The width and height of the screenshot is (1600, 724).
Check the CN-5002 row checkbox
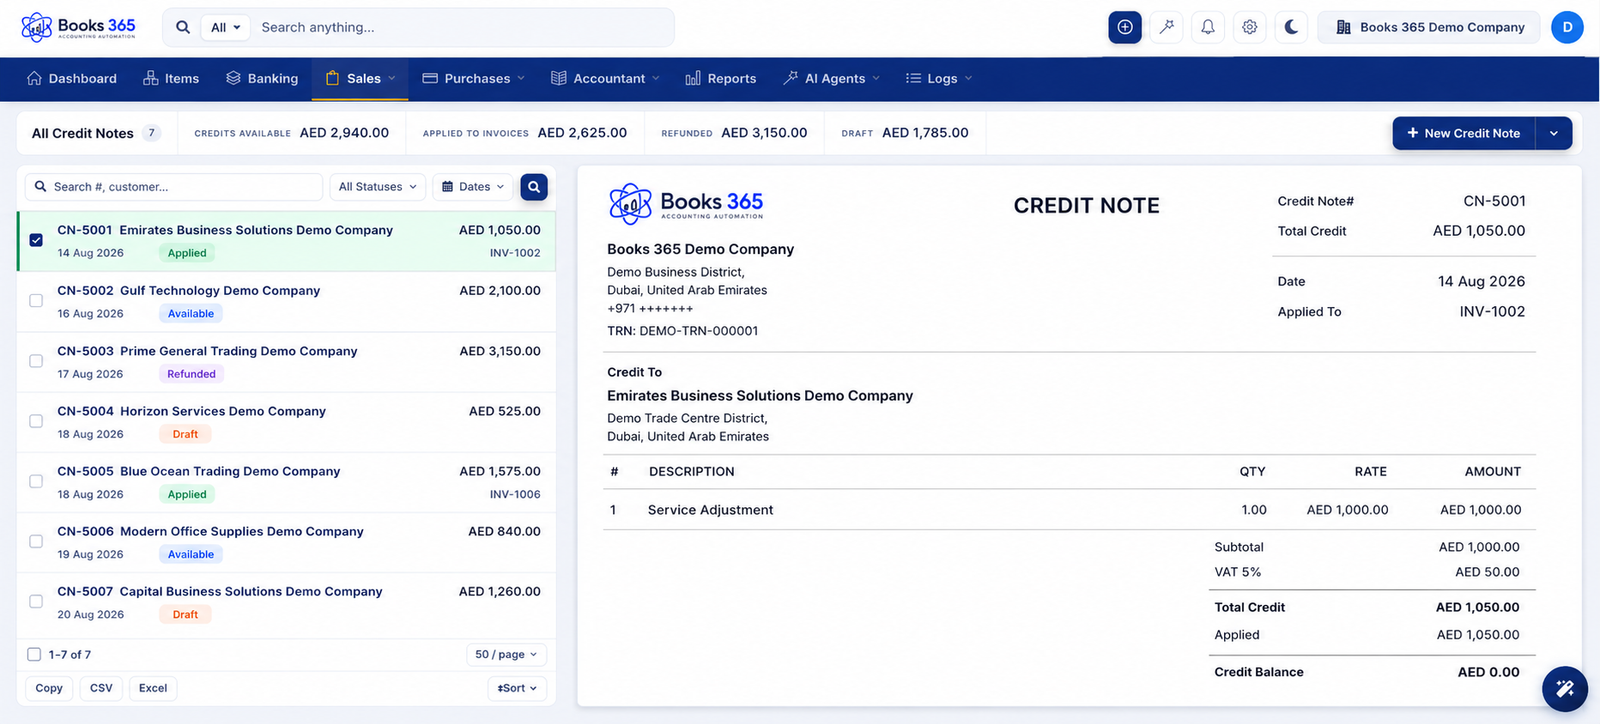point(36,301)
